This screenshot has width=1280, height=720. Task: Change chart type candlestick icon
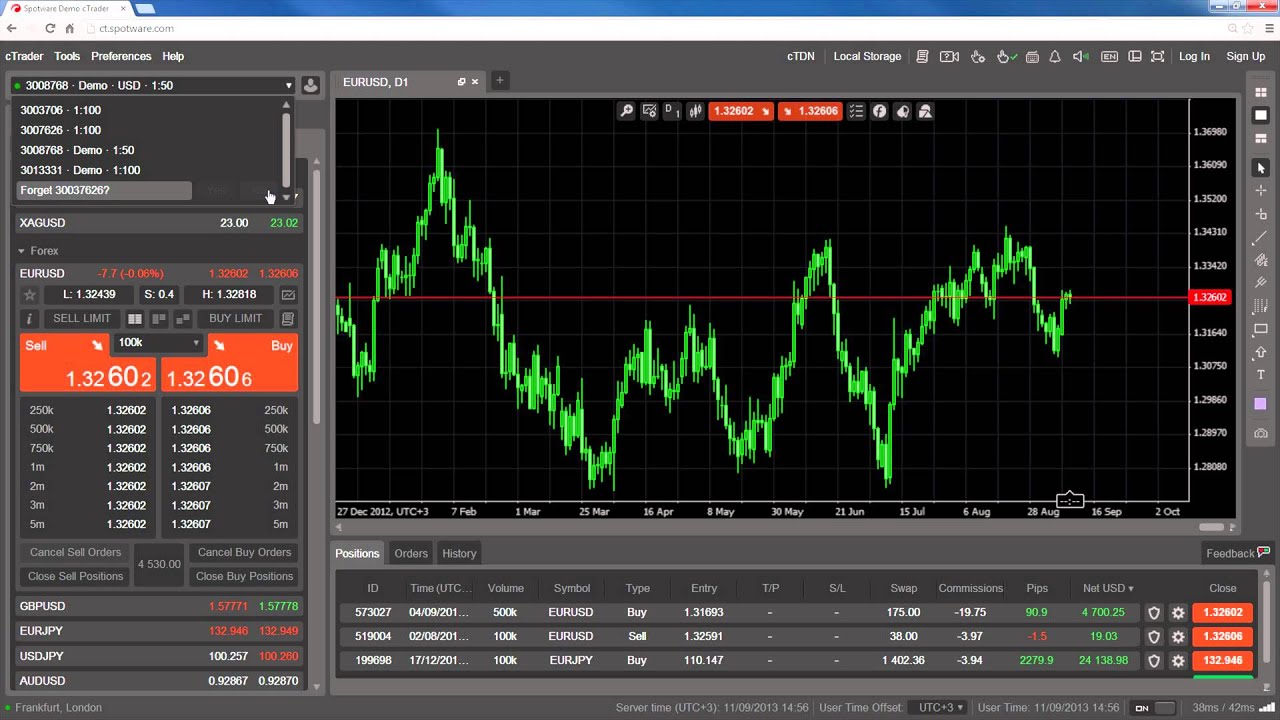695,111
